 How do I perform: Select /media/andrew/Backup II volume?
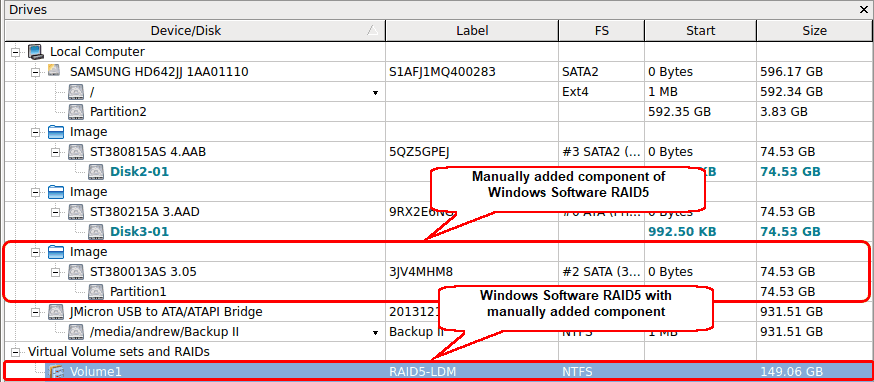click(x=164, y=332)
